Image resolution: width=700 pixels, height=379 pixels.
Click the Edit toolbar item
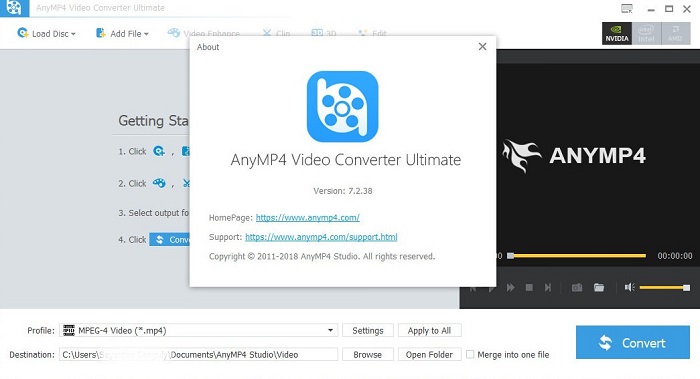[x=372, y=33]
